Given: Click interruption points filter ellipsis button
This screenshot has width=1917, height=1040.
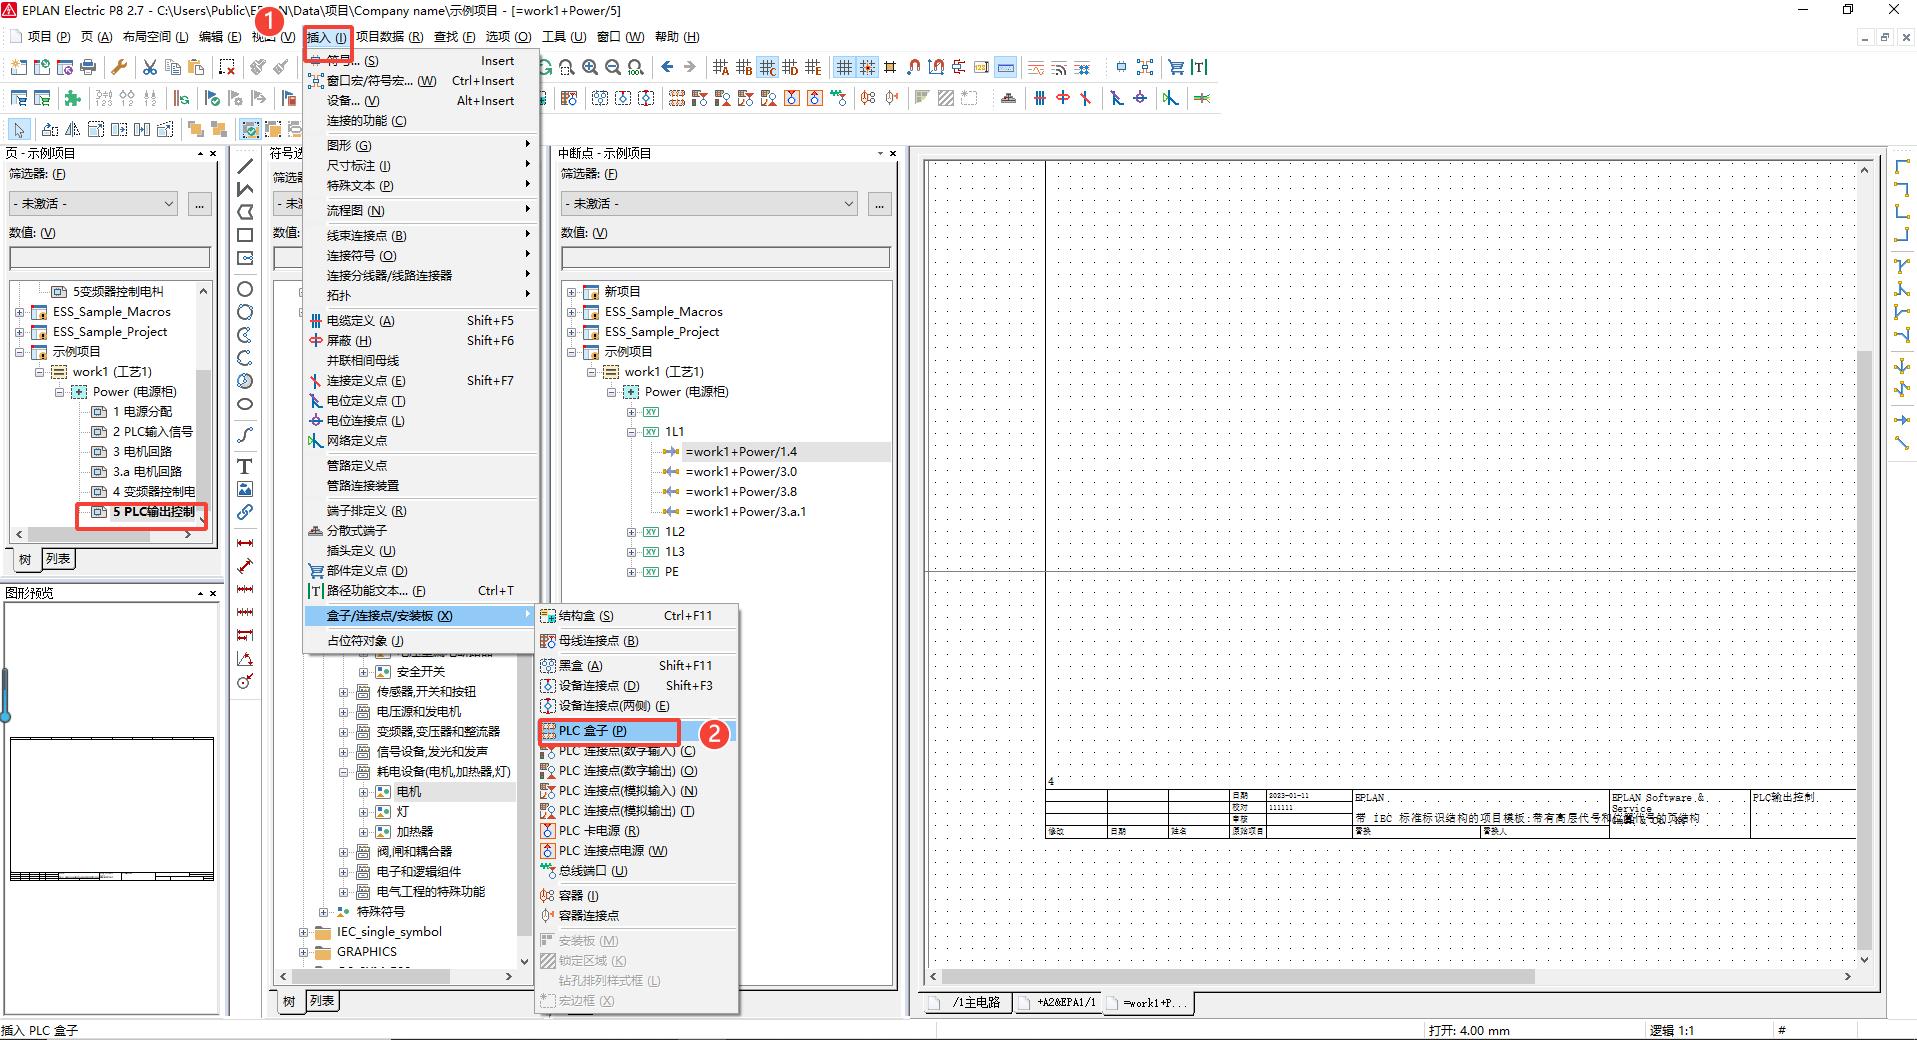Looking at the screenshot, I should (879, 204).
